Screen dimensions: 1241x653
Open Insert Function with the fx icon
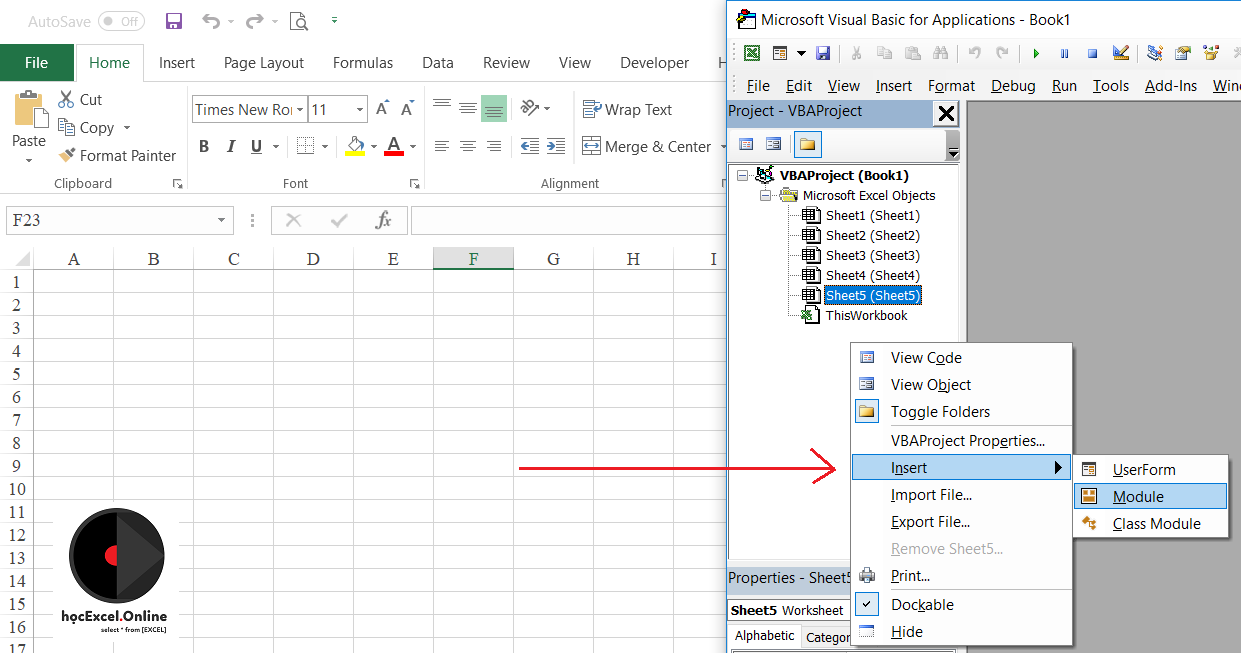click(383, 220)
